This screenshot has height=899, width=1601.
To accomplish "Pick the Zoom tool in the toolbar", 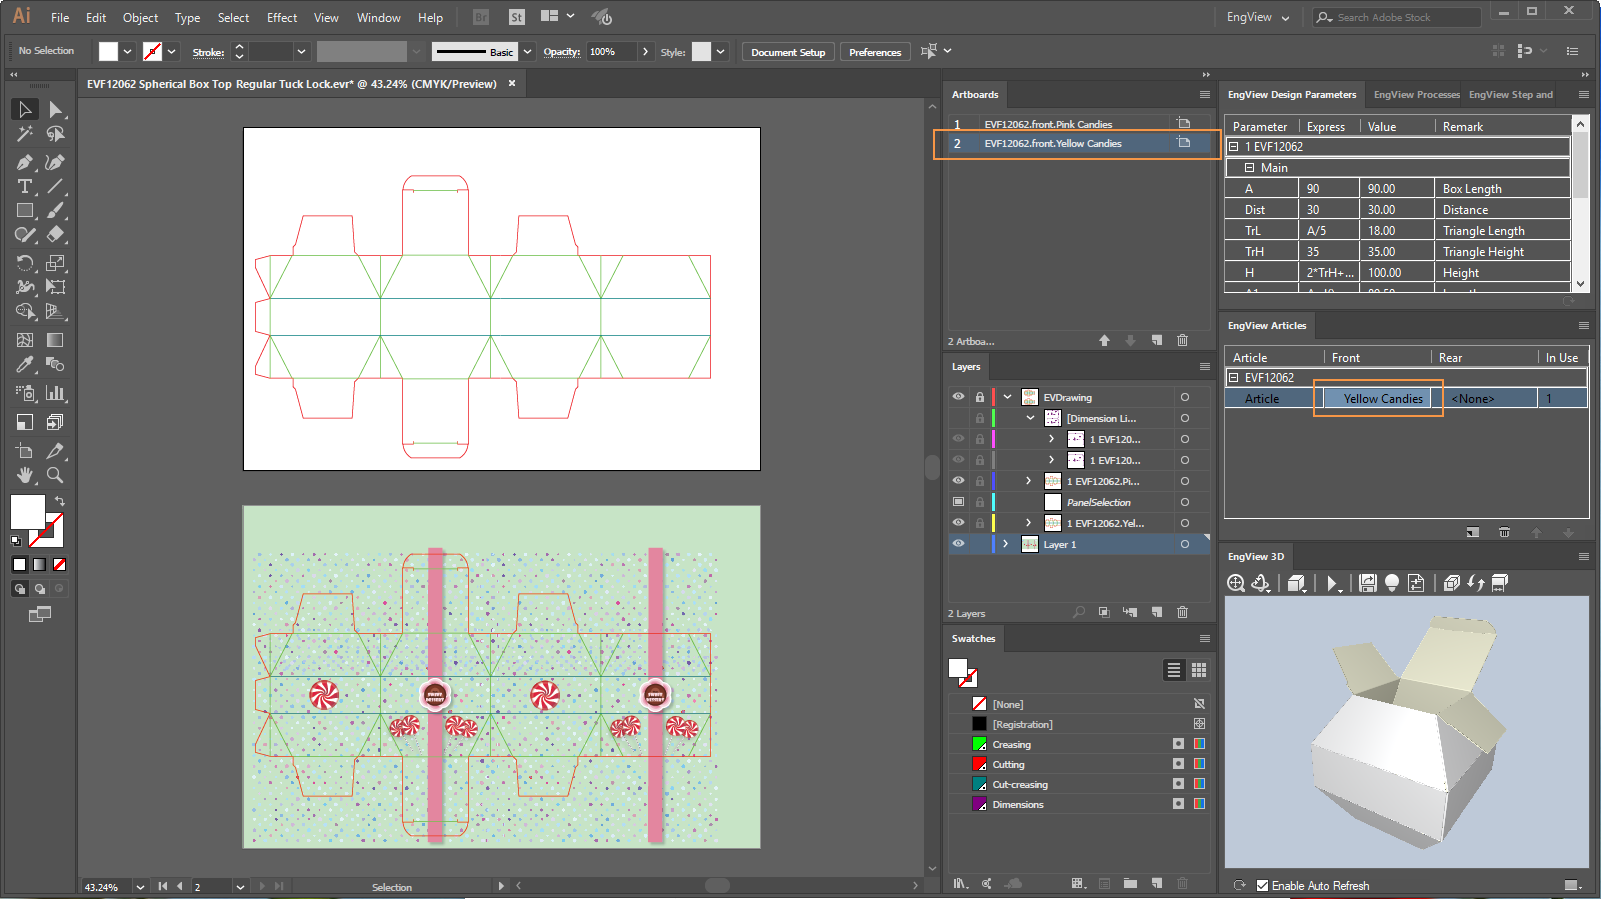I will tap(55, 475).
